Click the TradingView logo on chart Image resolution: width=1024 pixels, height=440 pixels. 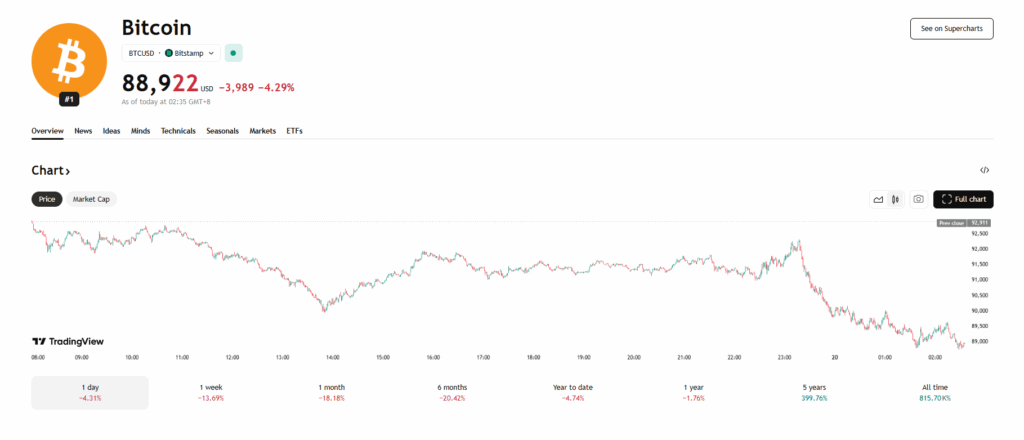tap(68, 341)
